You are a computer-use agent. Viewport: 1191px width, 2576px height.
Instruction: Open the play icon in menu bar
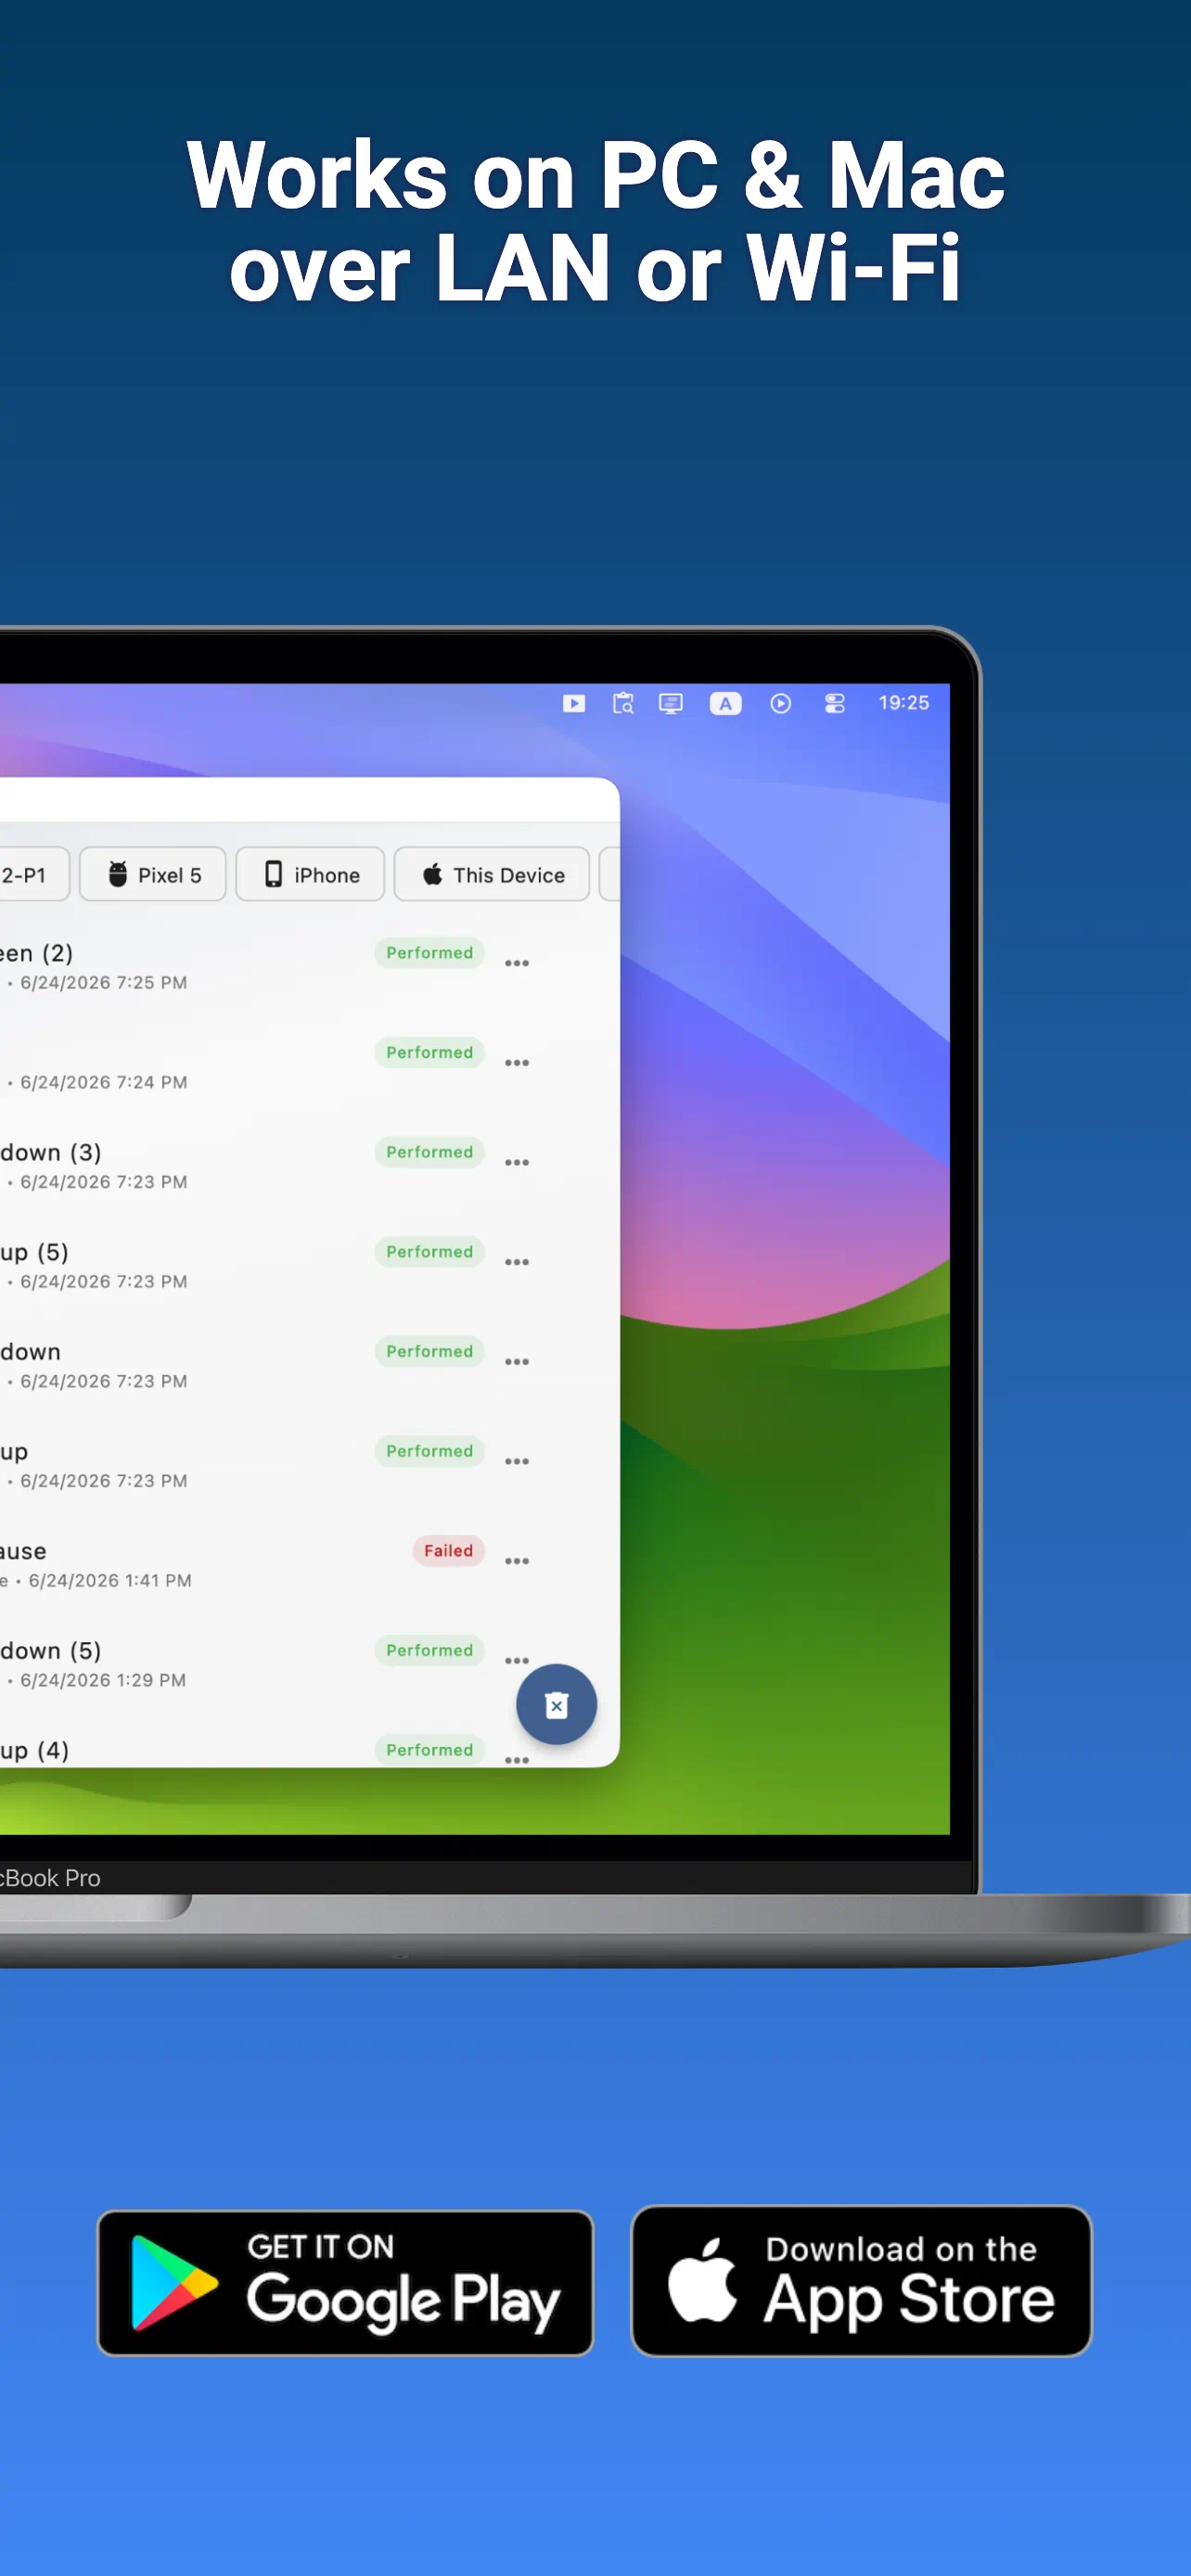[x=574, y=703]
